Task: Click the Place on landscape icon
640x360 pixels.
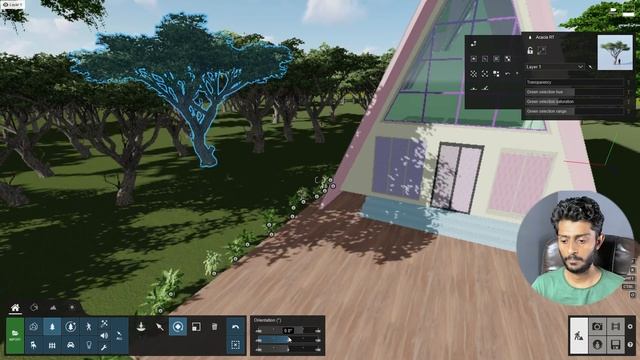Action: (473, 88)
